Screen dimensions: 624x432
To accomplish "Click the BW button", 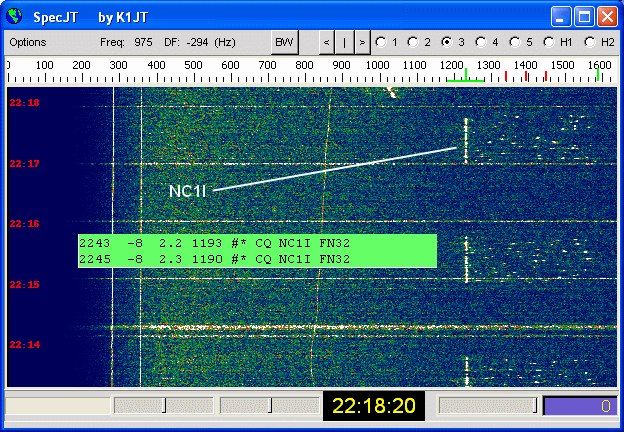I will point(284,42).
